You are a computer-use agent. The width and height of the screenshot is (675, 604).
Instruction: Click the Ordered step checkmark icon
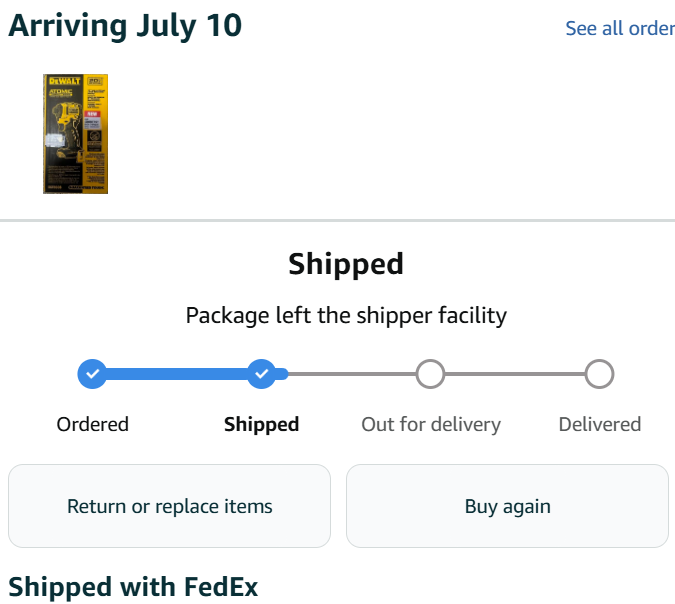tap(92, 374)
